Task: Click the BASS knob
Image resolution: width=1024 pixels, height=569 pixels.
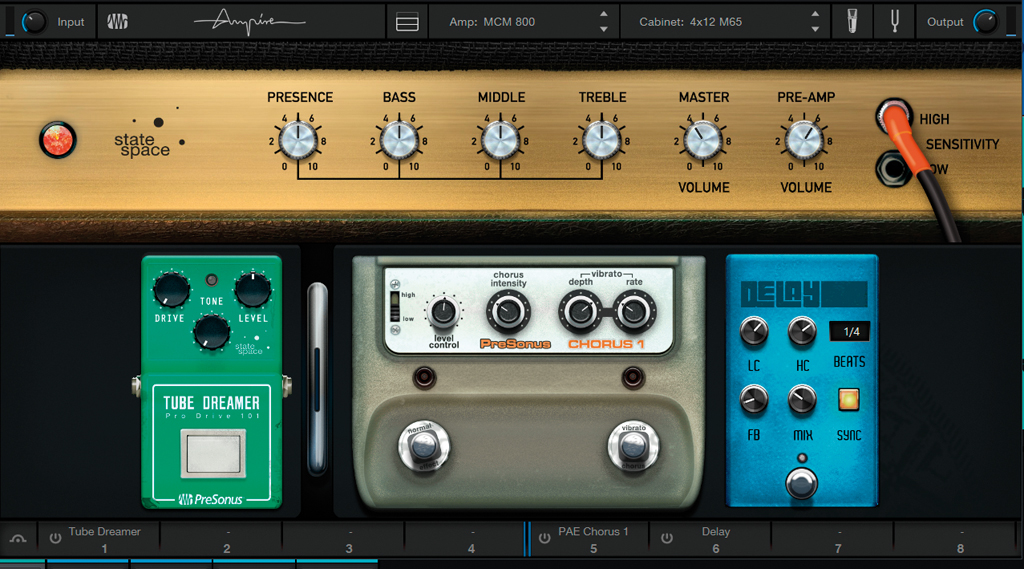Action: [x=399, y=141]
